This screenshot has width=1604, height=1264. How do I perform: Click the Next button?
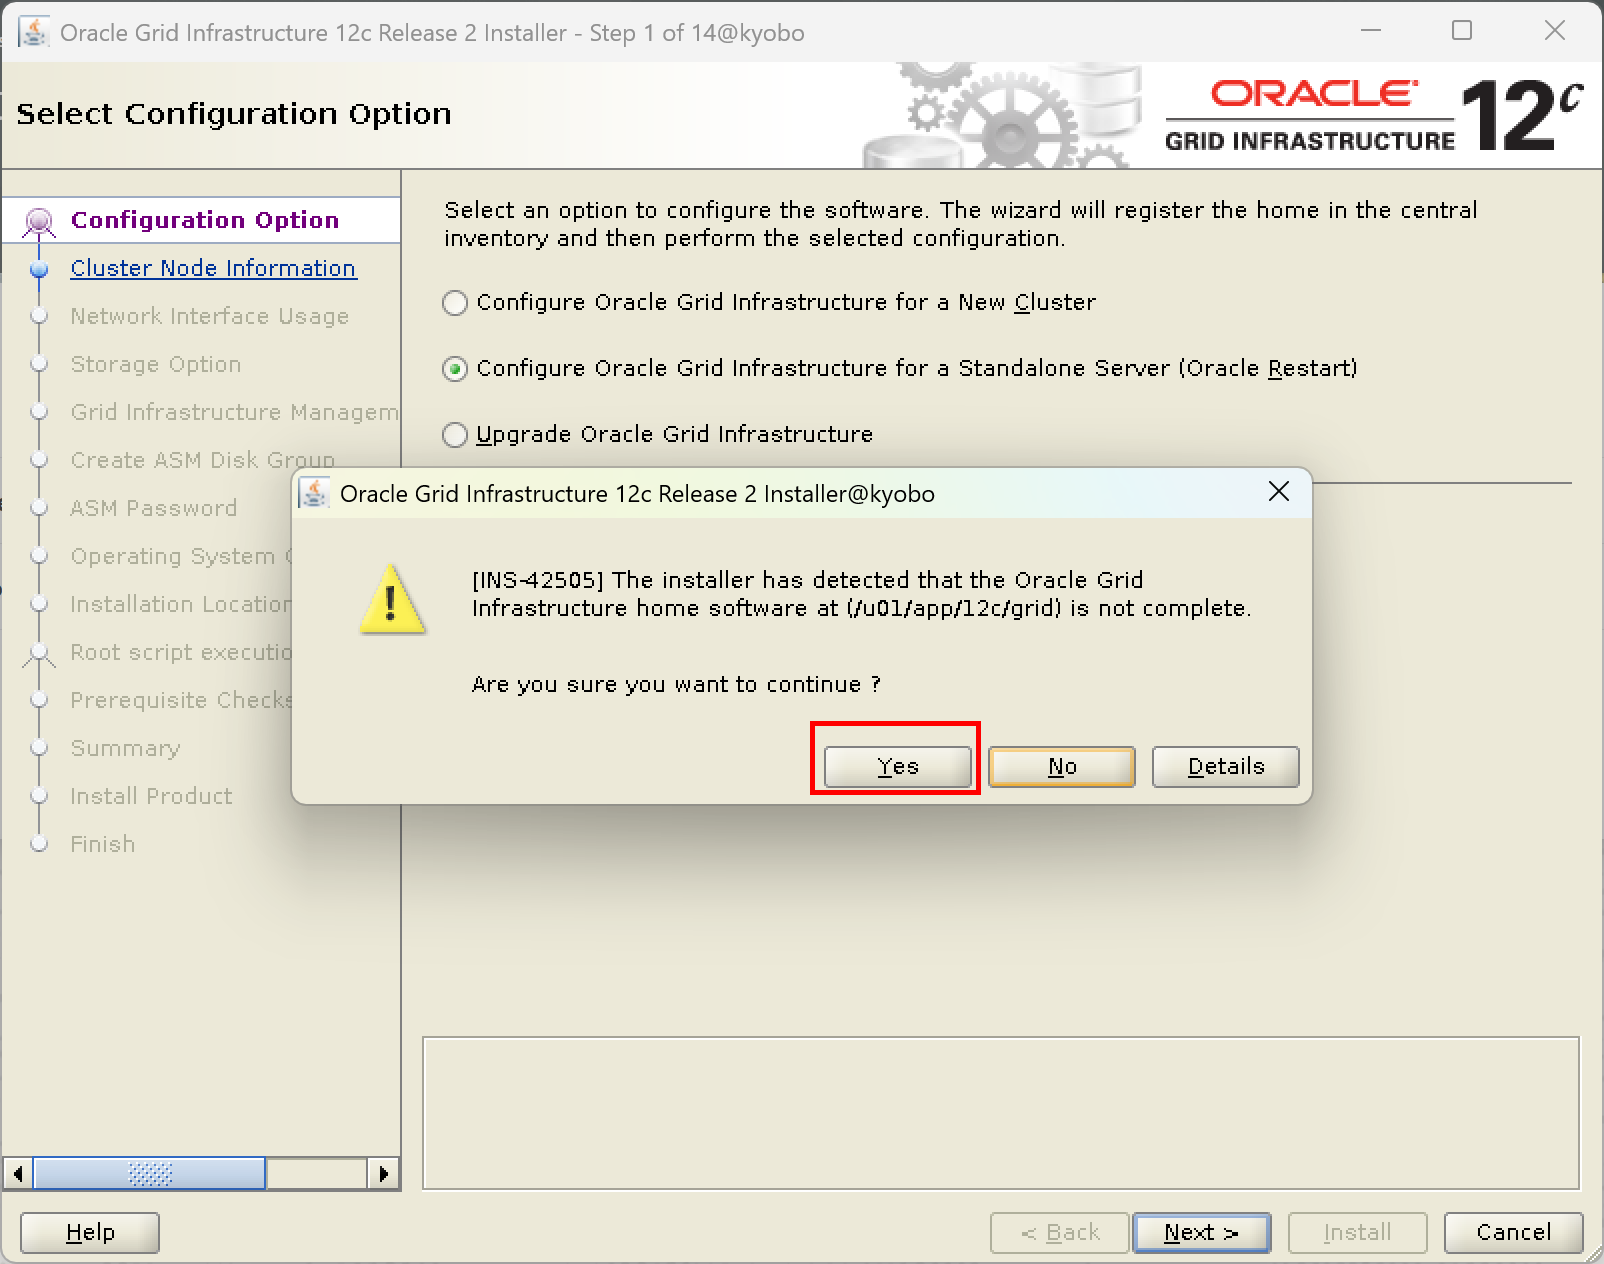(x=1201, y=1233)
